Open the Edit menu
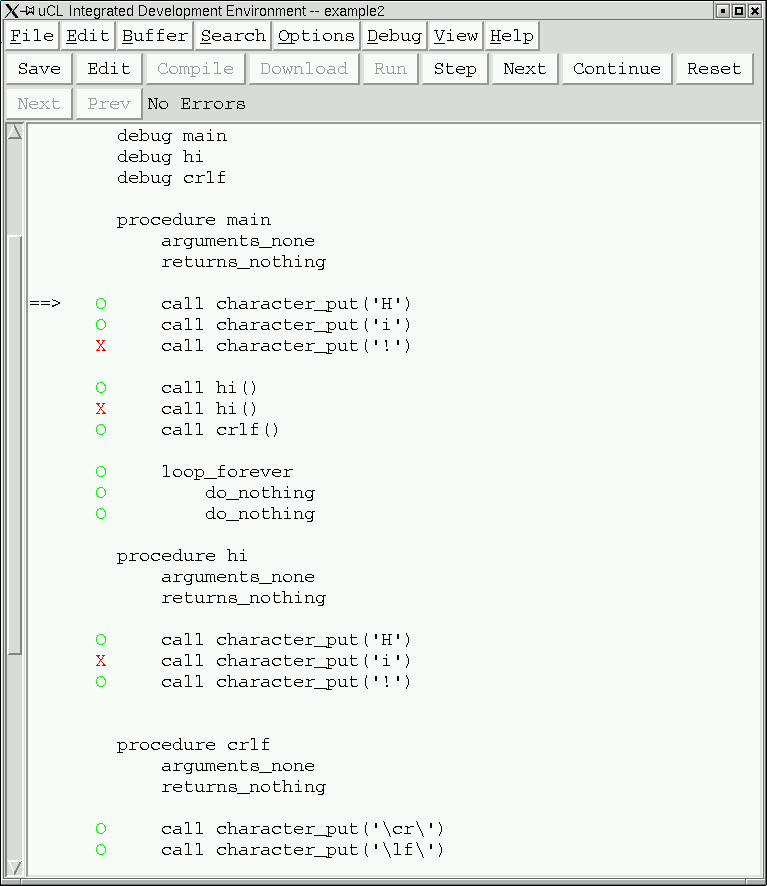The height and width of the screenshot is (886, 767). (88, 36)
